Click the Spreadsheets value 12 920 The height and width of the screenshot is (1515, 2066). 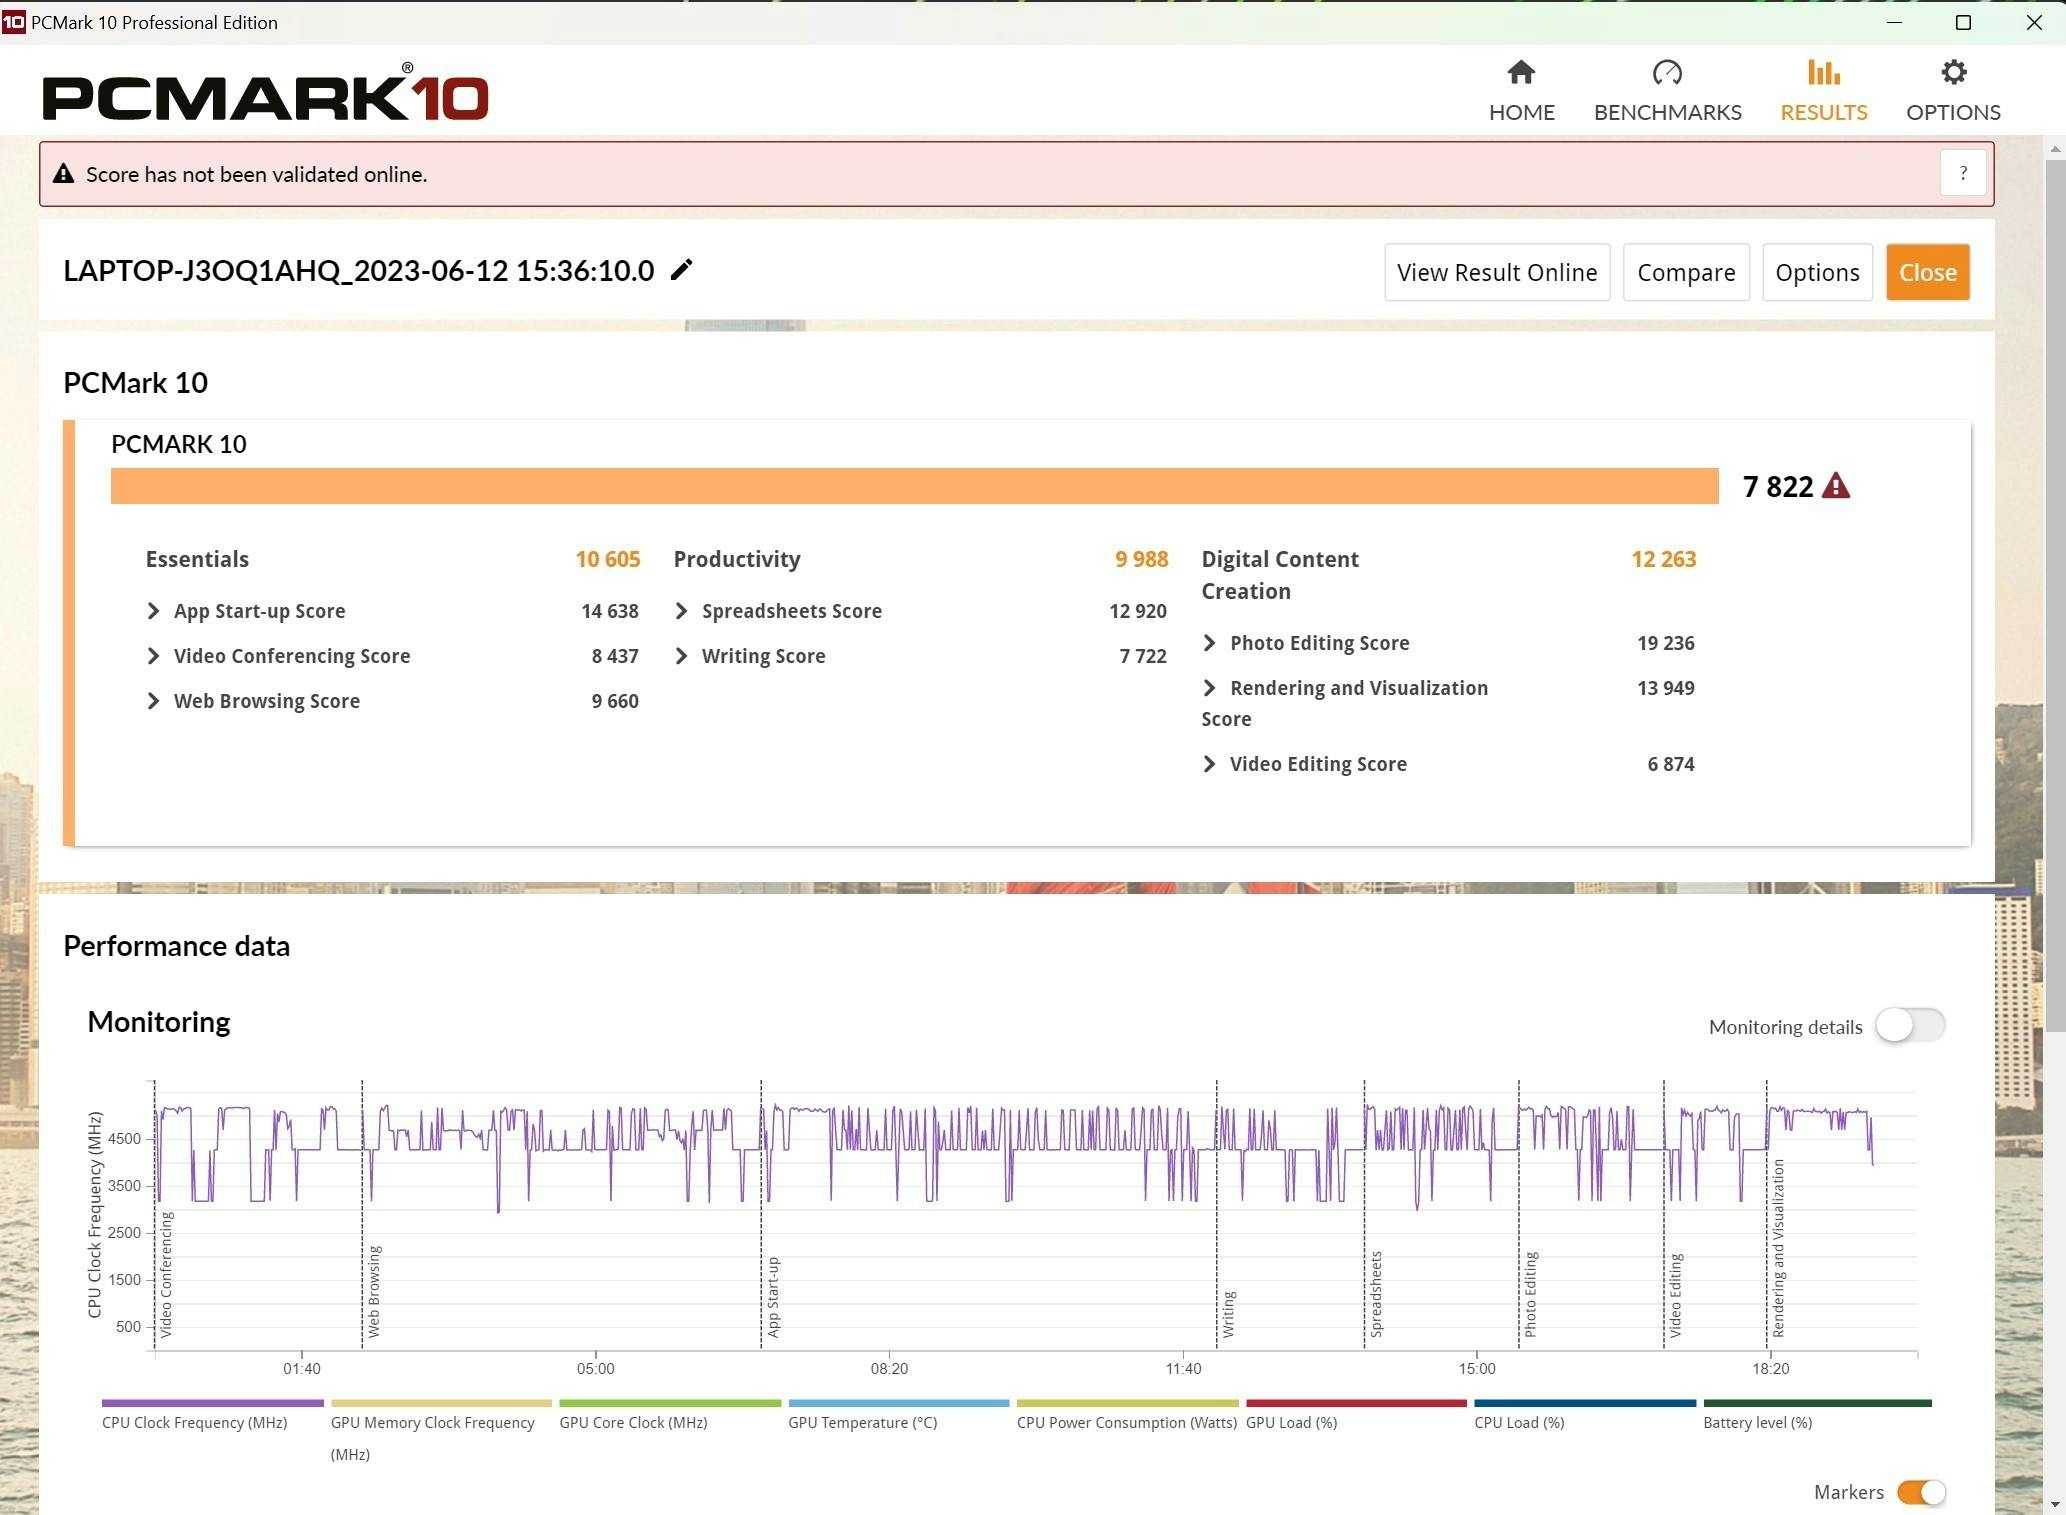[x=1137, y=611]
